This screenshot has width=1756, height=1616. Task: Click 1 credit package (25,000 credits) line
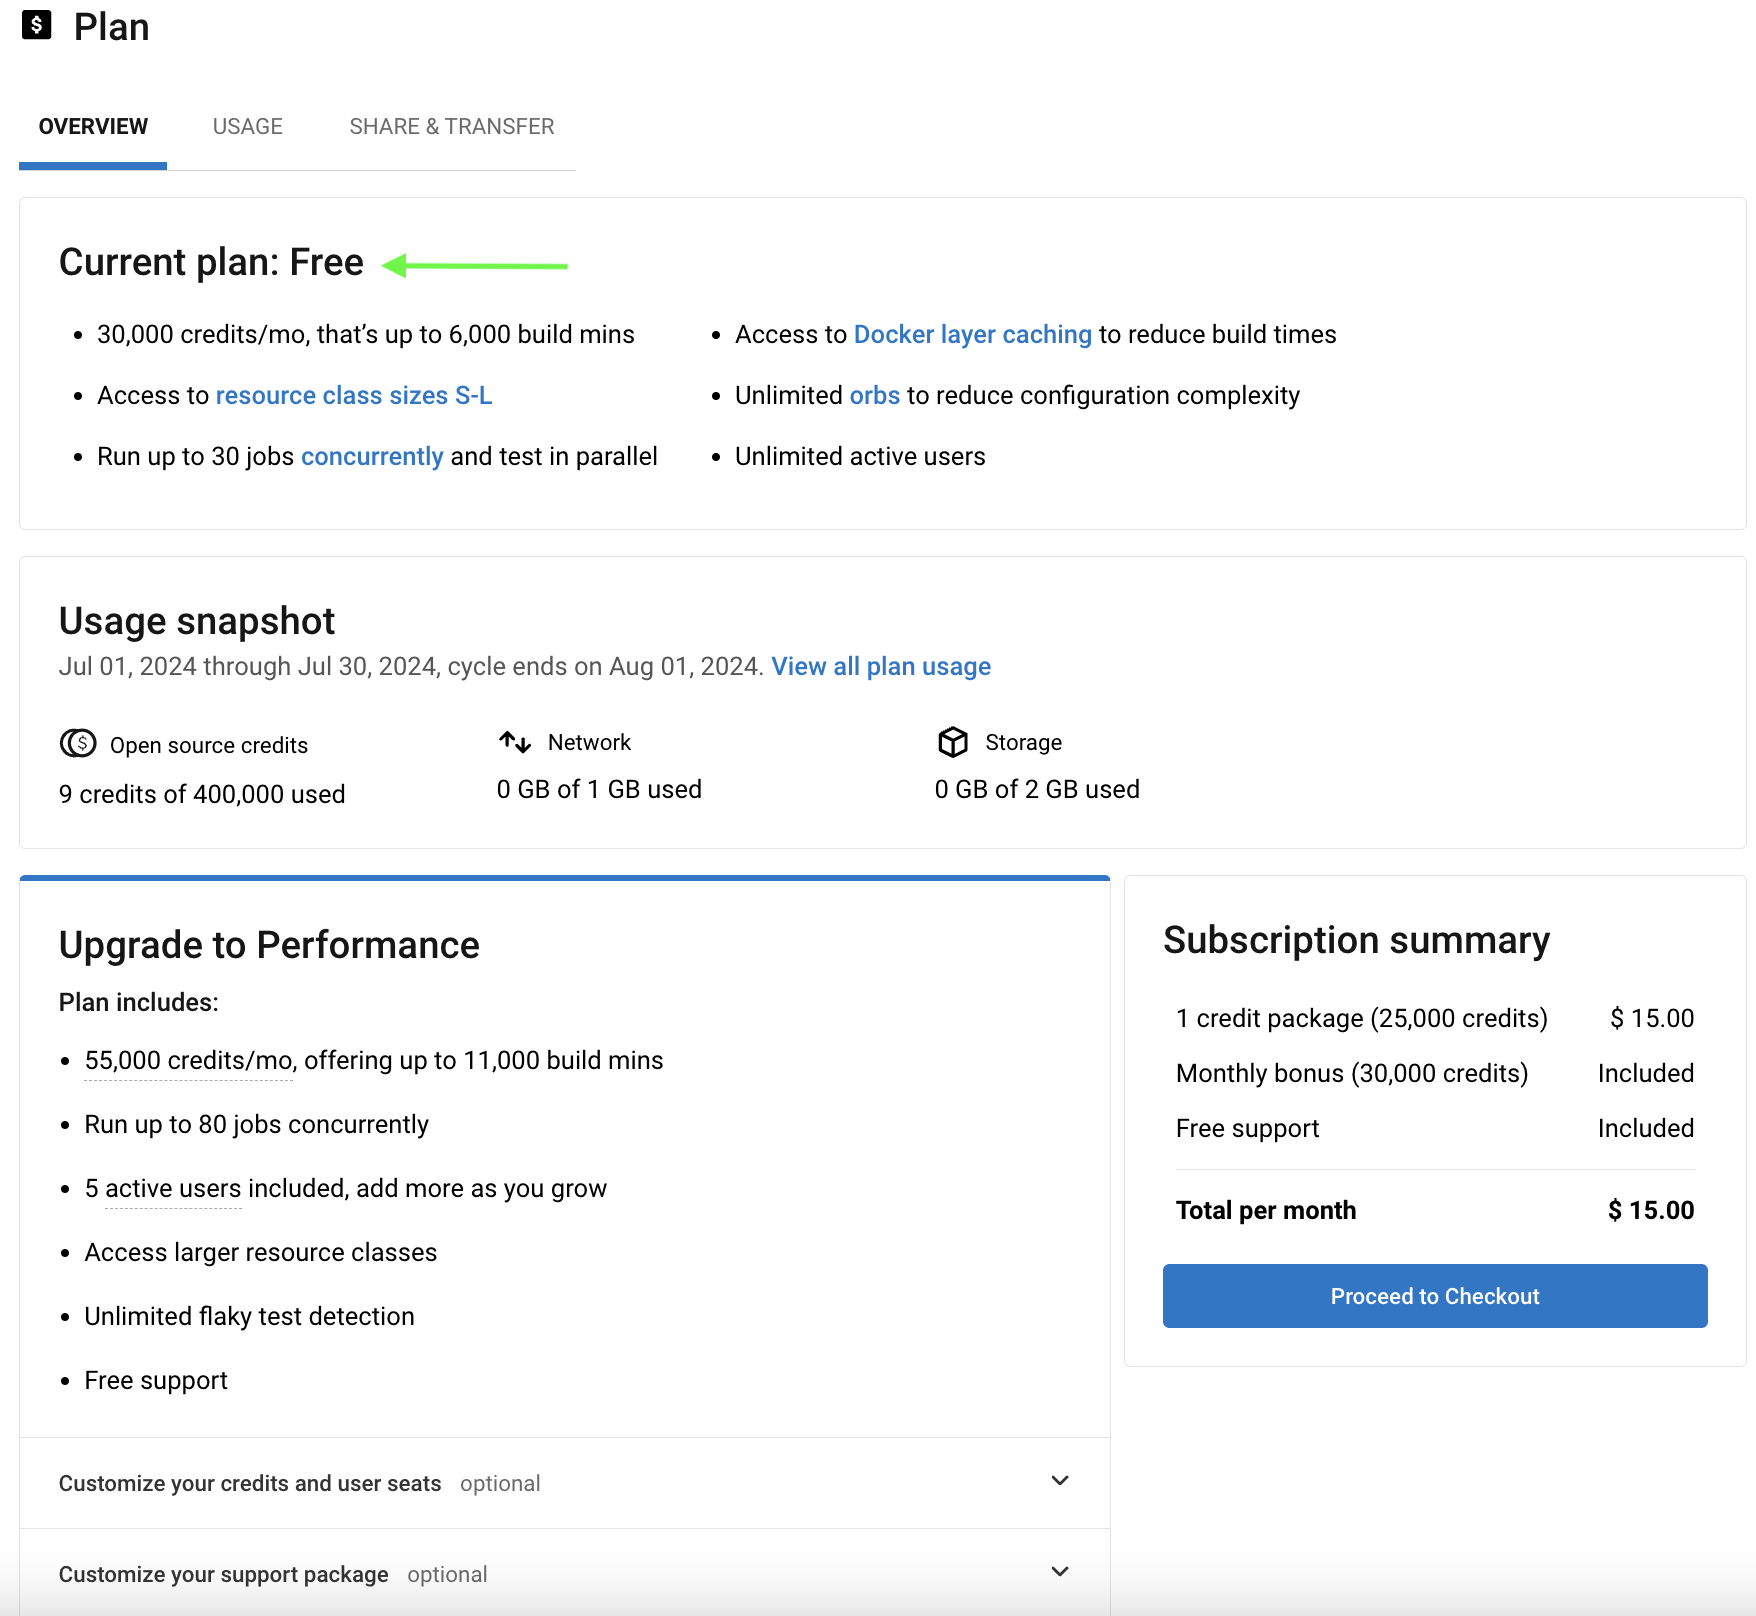[1362, 1019]
